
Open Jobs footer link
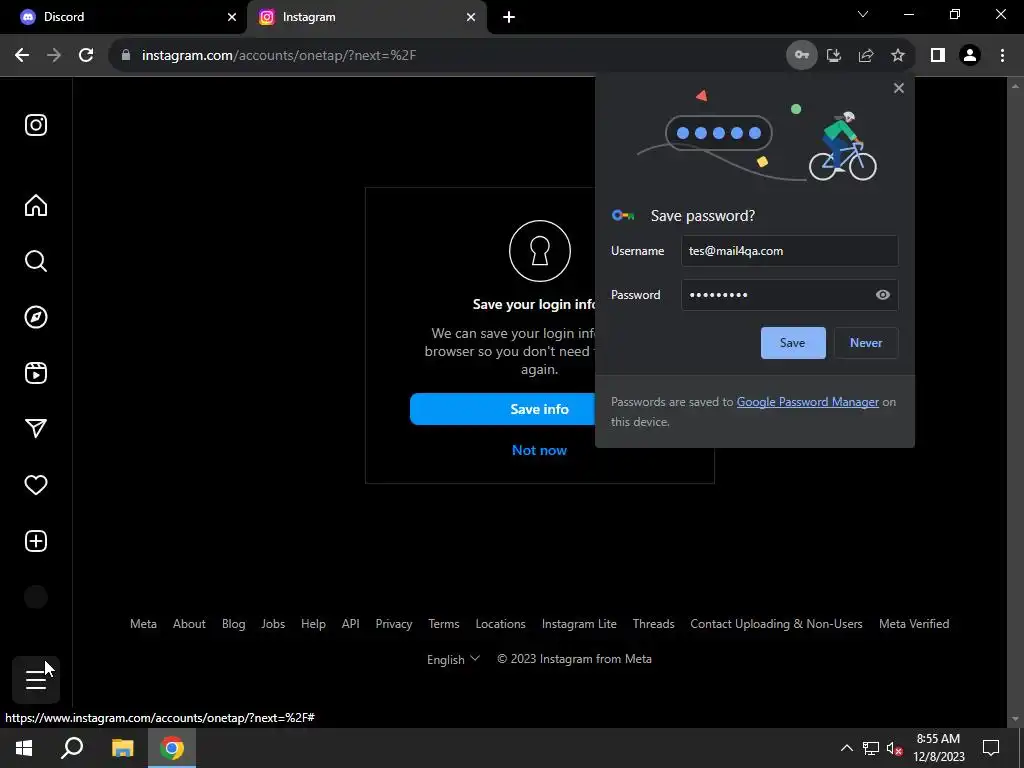tap(273, 624)
